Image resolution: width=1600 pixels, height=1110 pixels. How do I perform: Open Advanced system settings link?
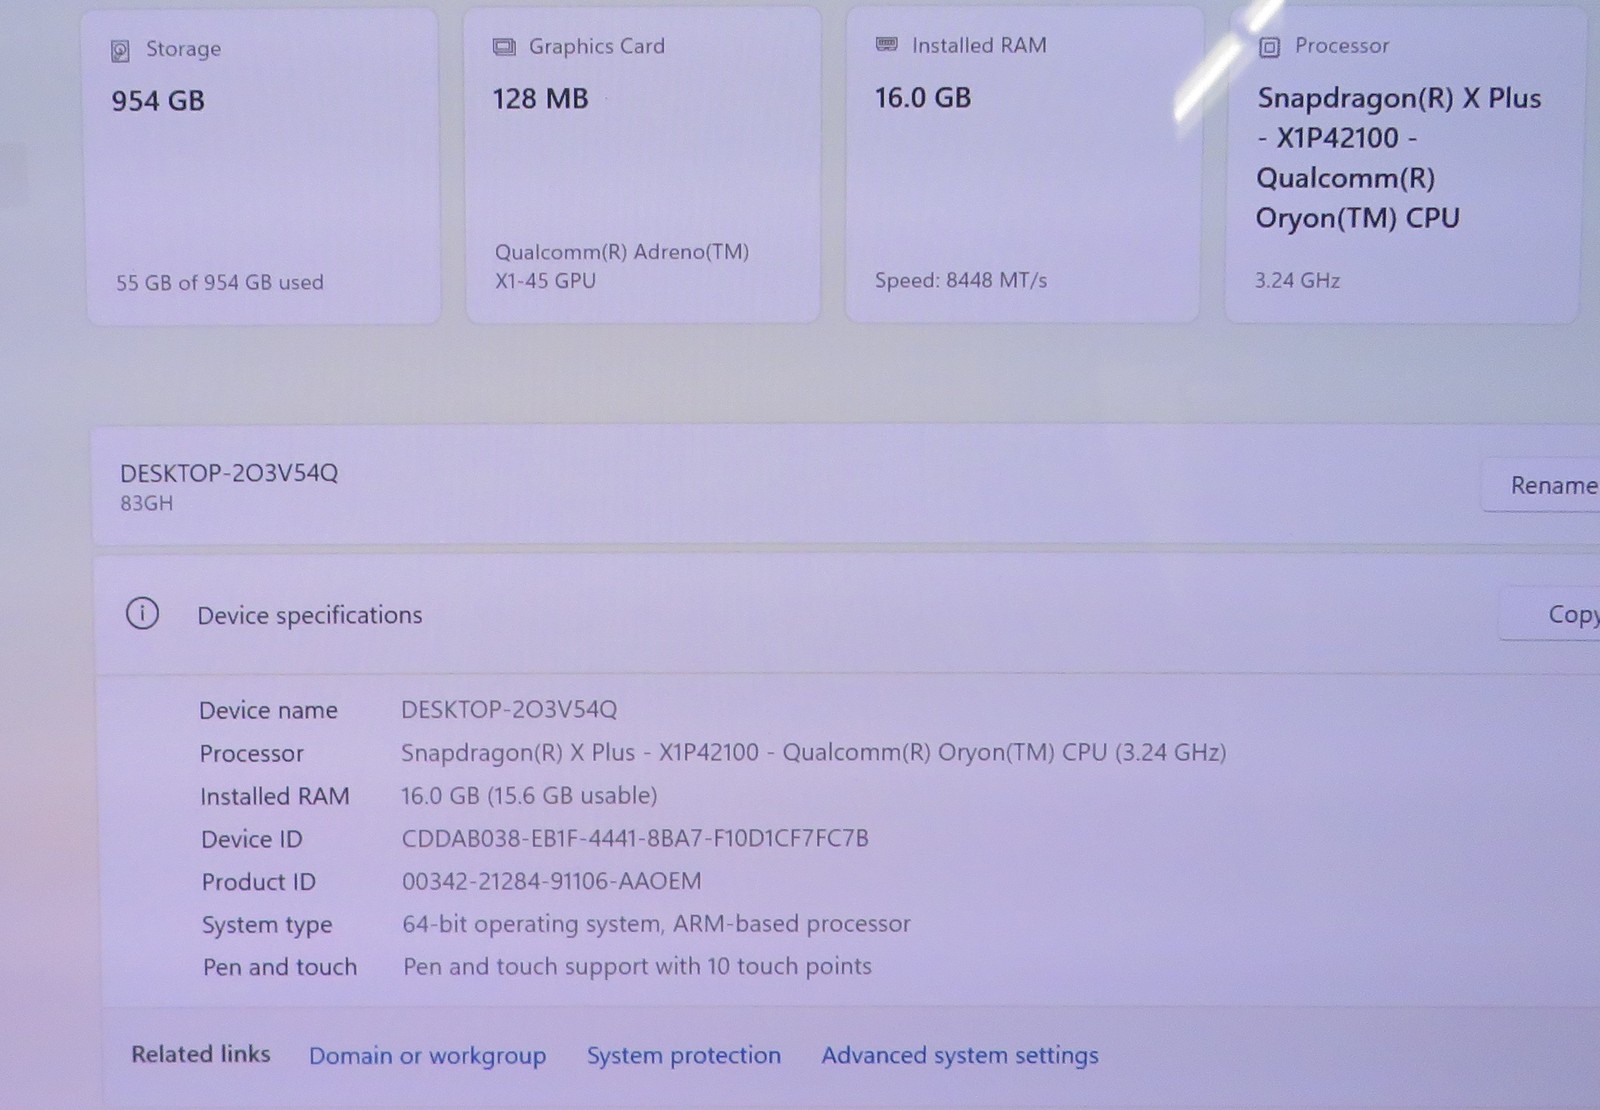[x=959, y=1055]
